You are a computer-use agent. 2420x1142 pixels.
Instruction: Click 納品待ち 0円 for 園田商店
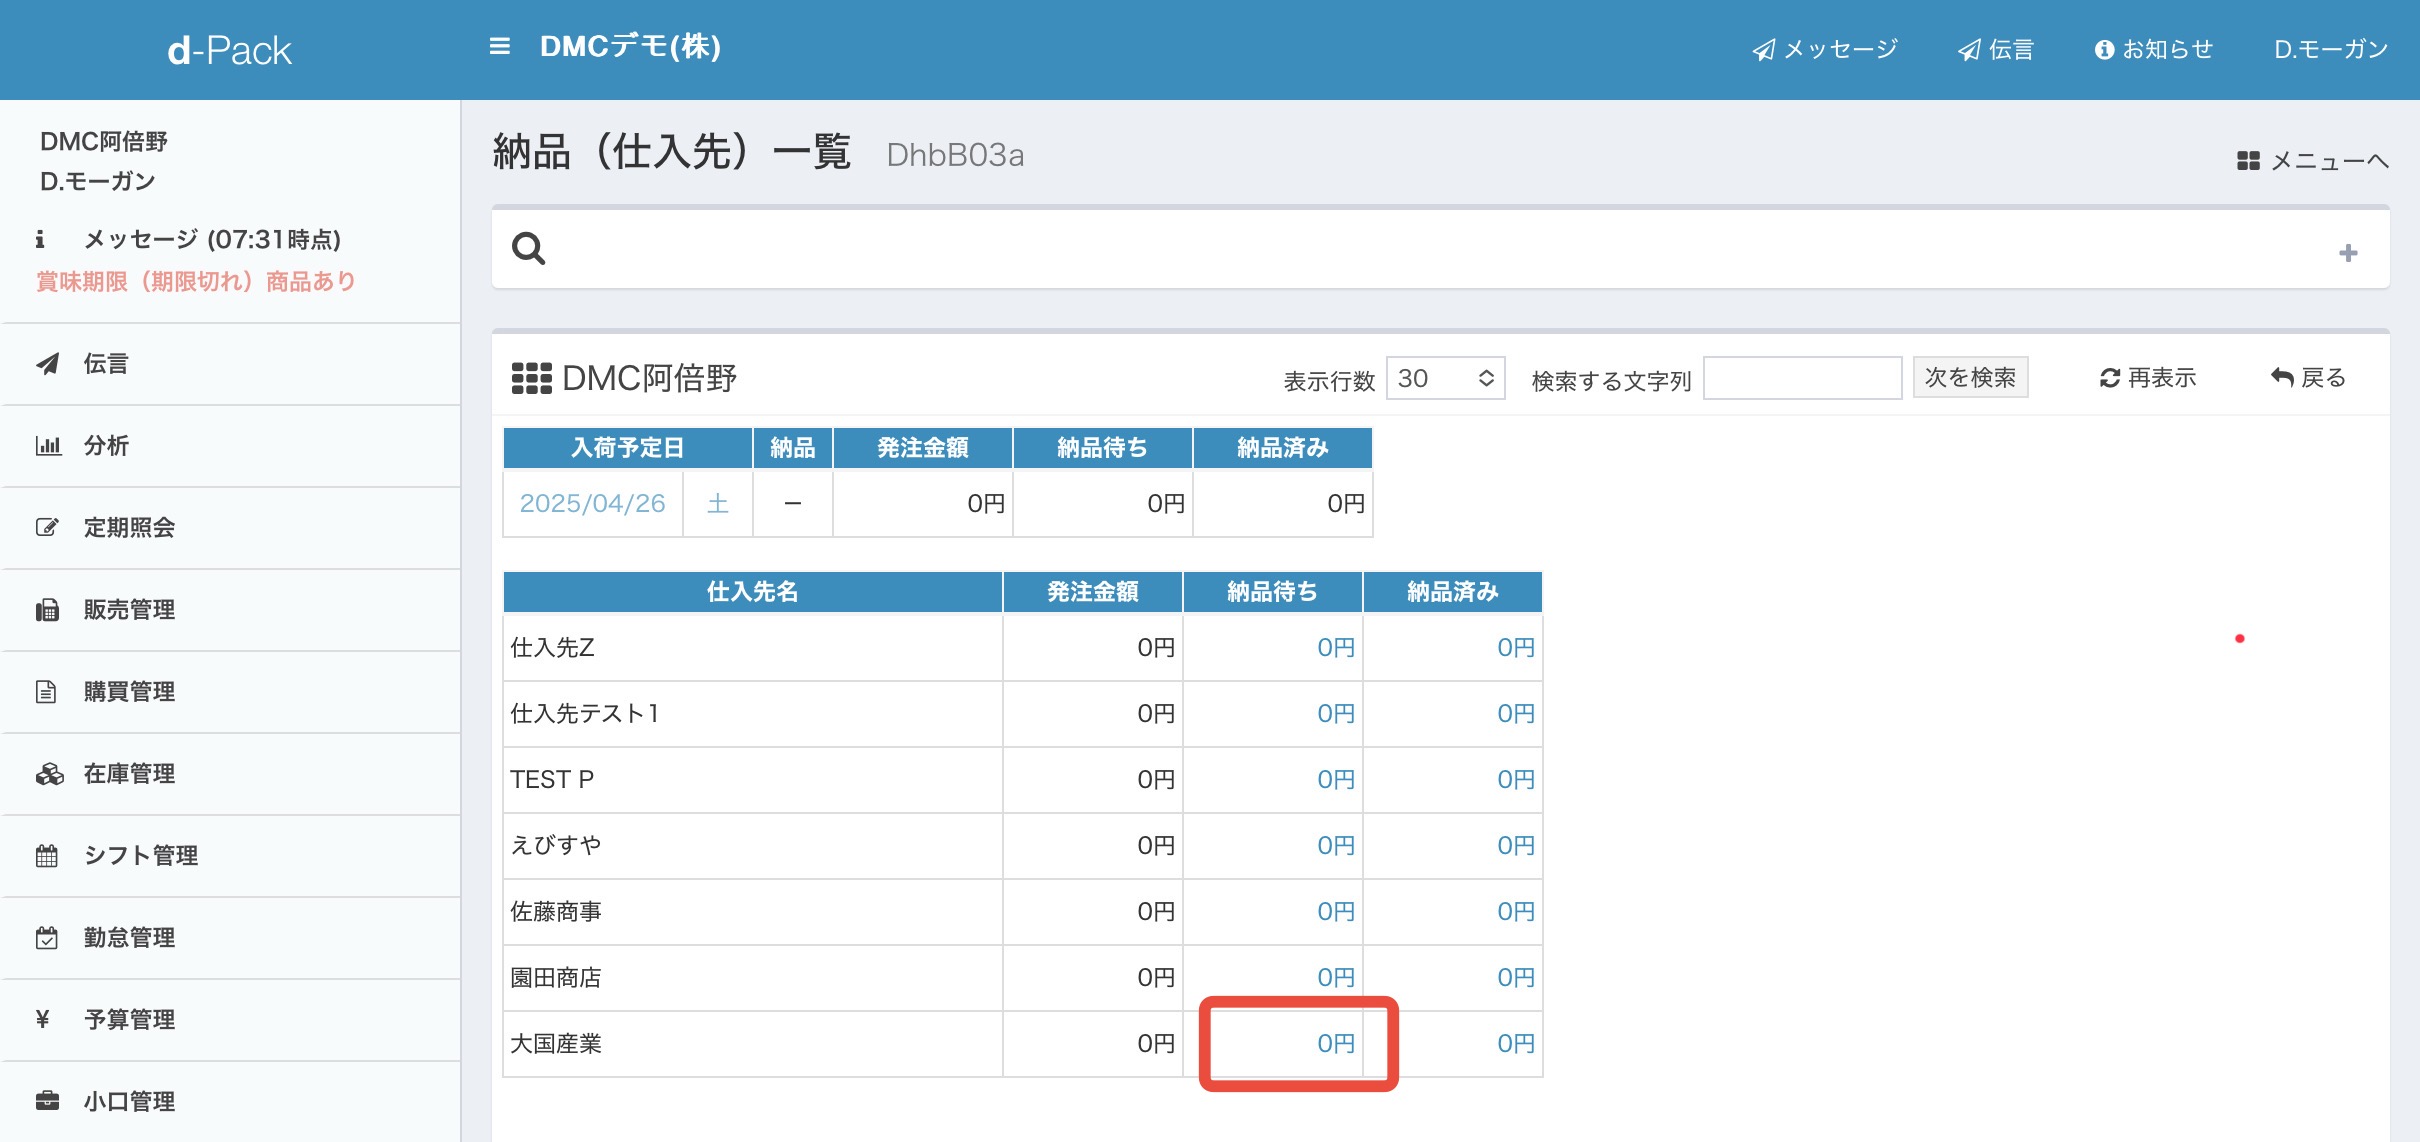click(1335, 977)
